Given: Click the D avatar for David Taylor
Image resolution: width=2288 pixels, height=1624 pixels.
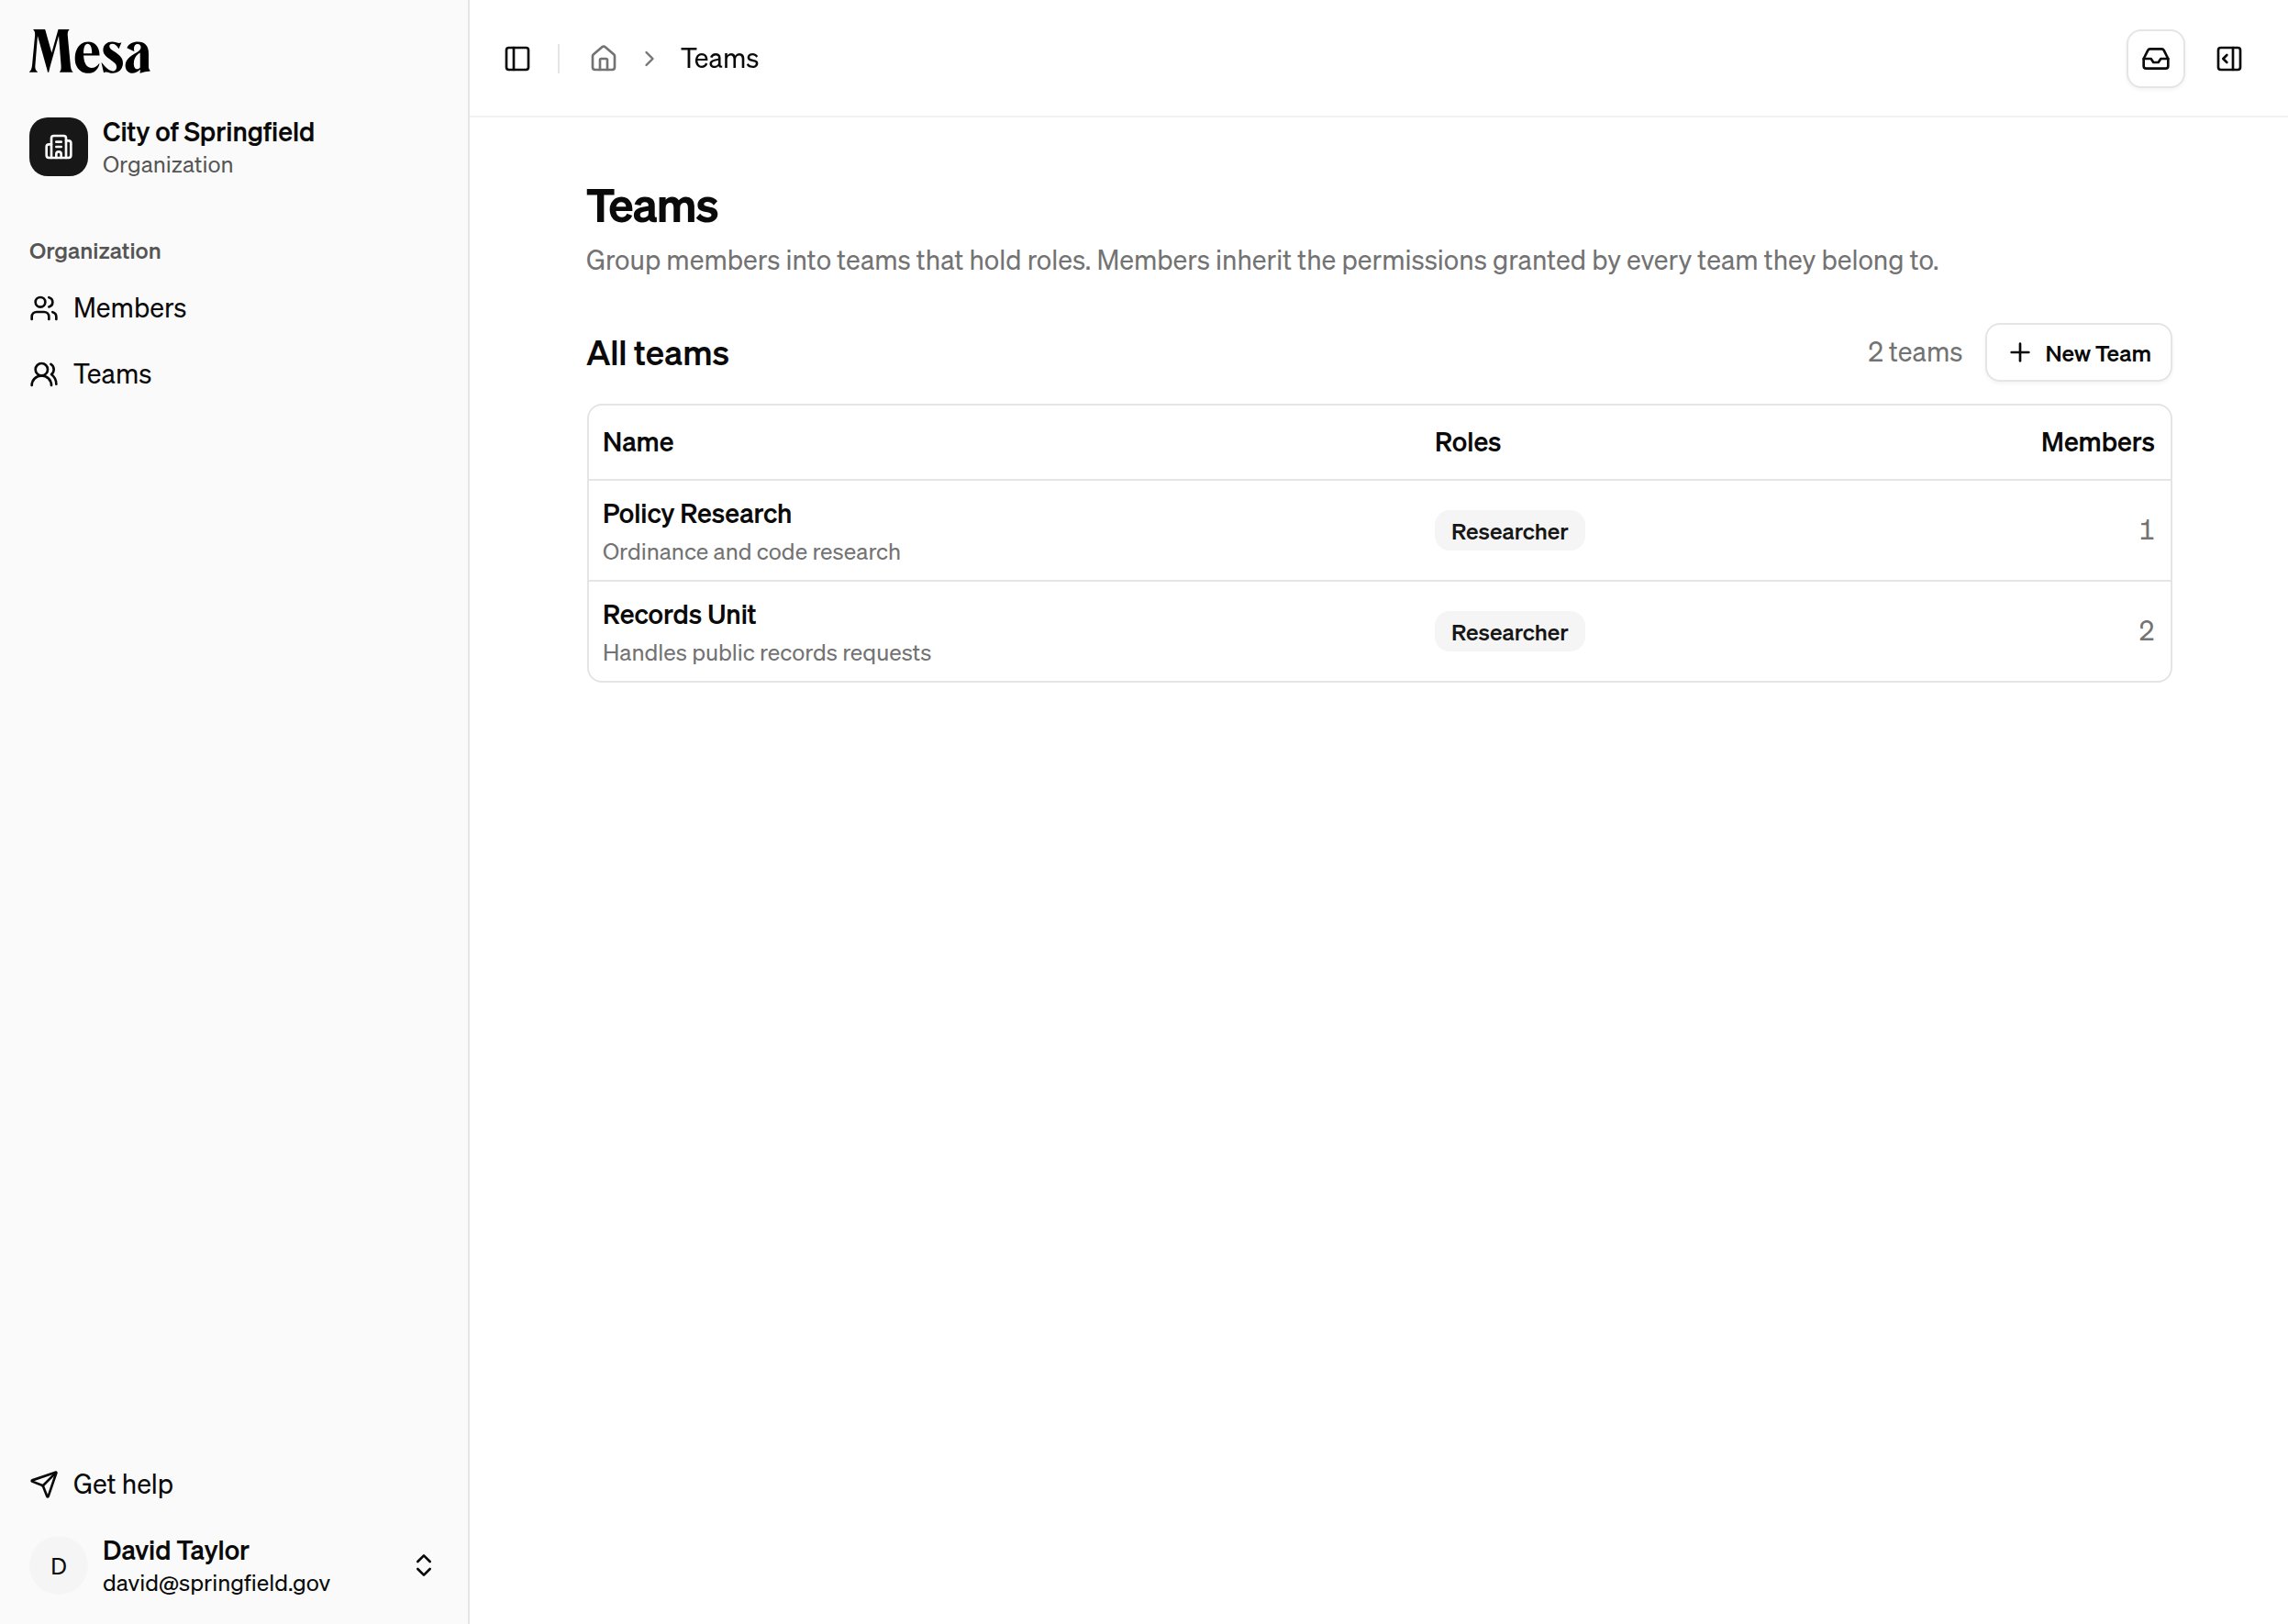Looking at the screenshot, I should [58, 1566].
